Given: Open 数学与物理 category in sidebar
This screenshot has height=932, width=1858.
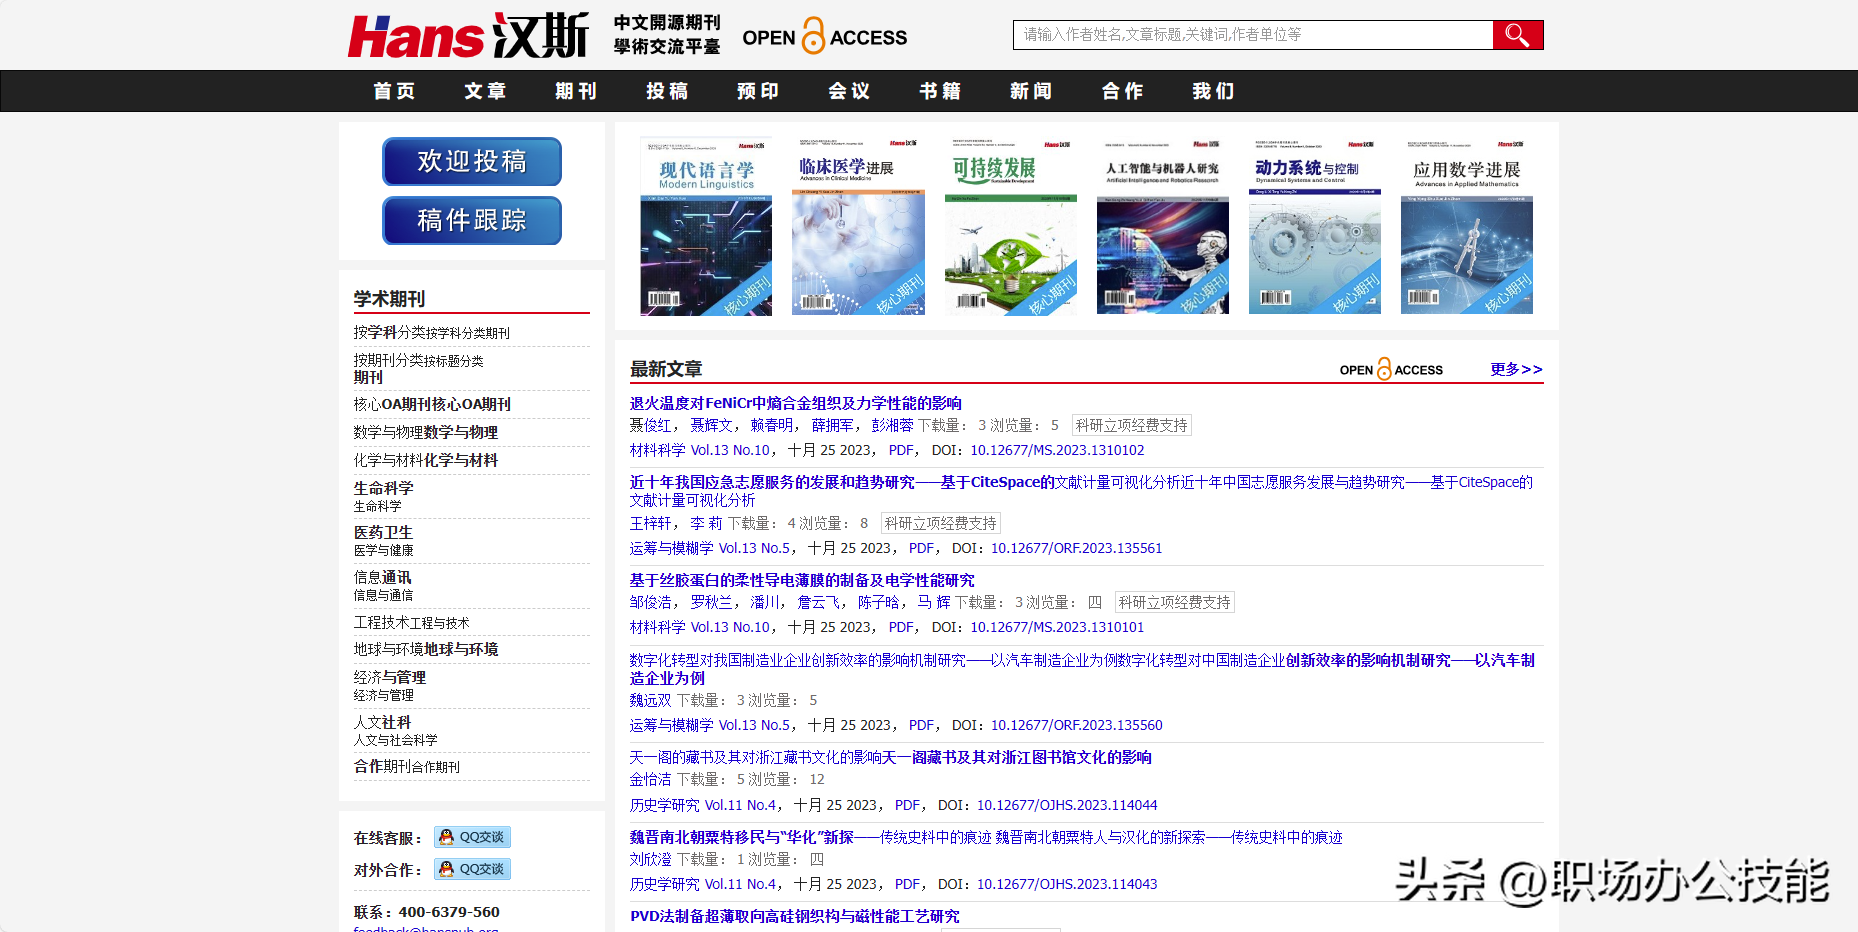Looking at the screenshot, I should point(425,432).
